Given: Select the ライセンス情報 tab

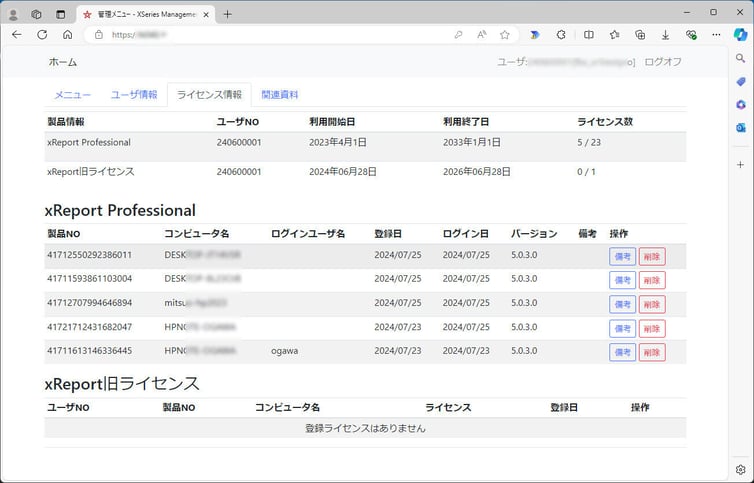Looking at the screenshot, I should tap(209, 95).
